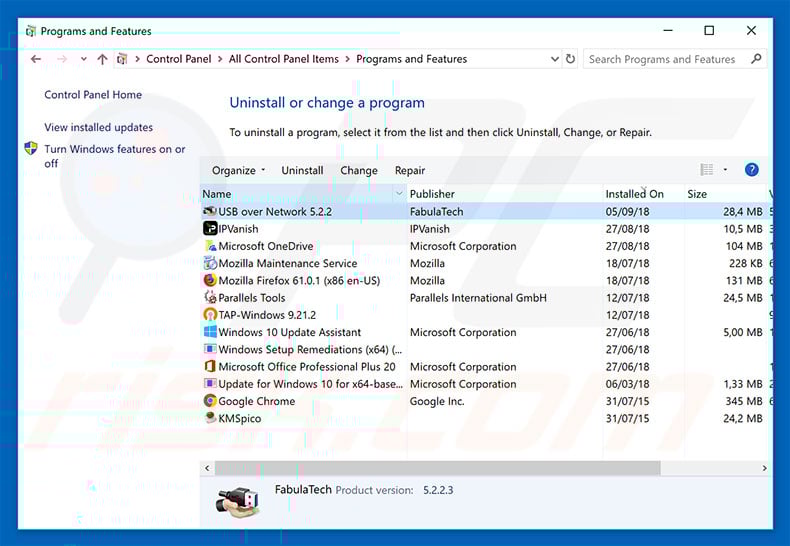This screenshot has height=546, width=790.
Task: Select the Microsoft OneDrive program name
Action: tap(266, 246)
